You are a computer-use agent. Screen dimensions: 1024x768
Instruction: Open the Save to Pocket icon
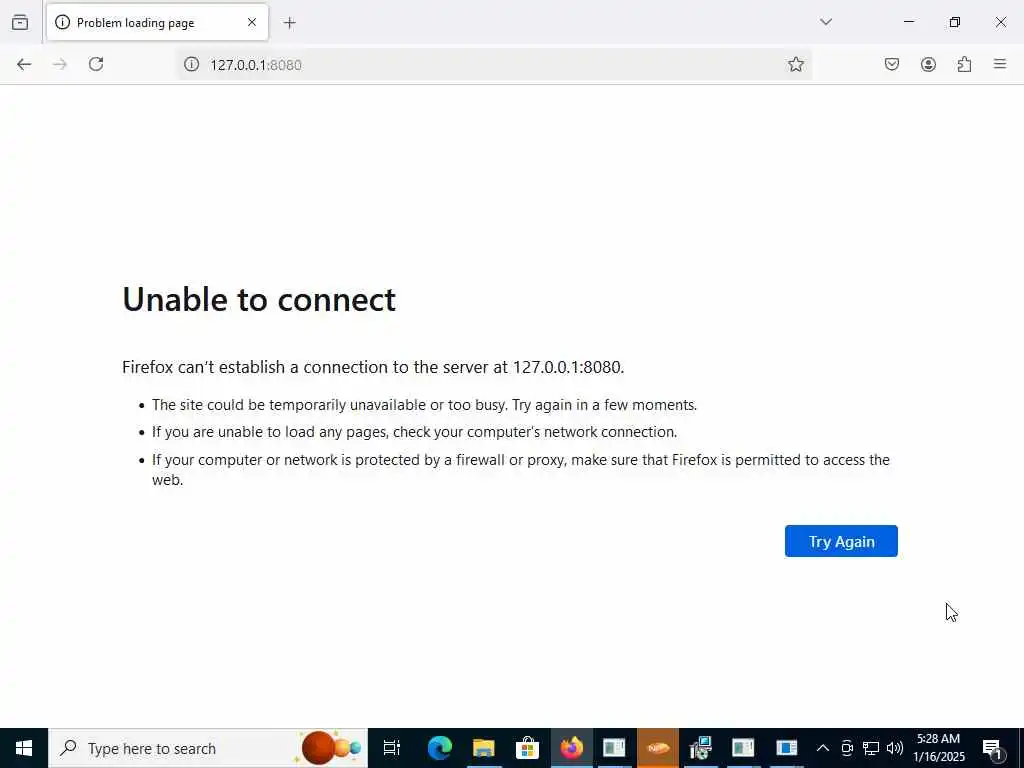point(891,64)
